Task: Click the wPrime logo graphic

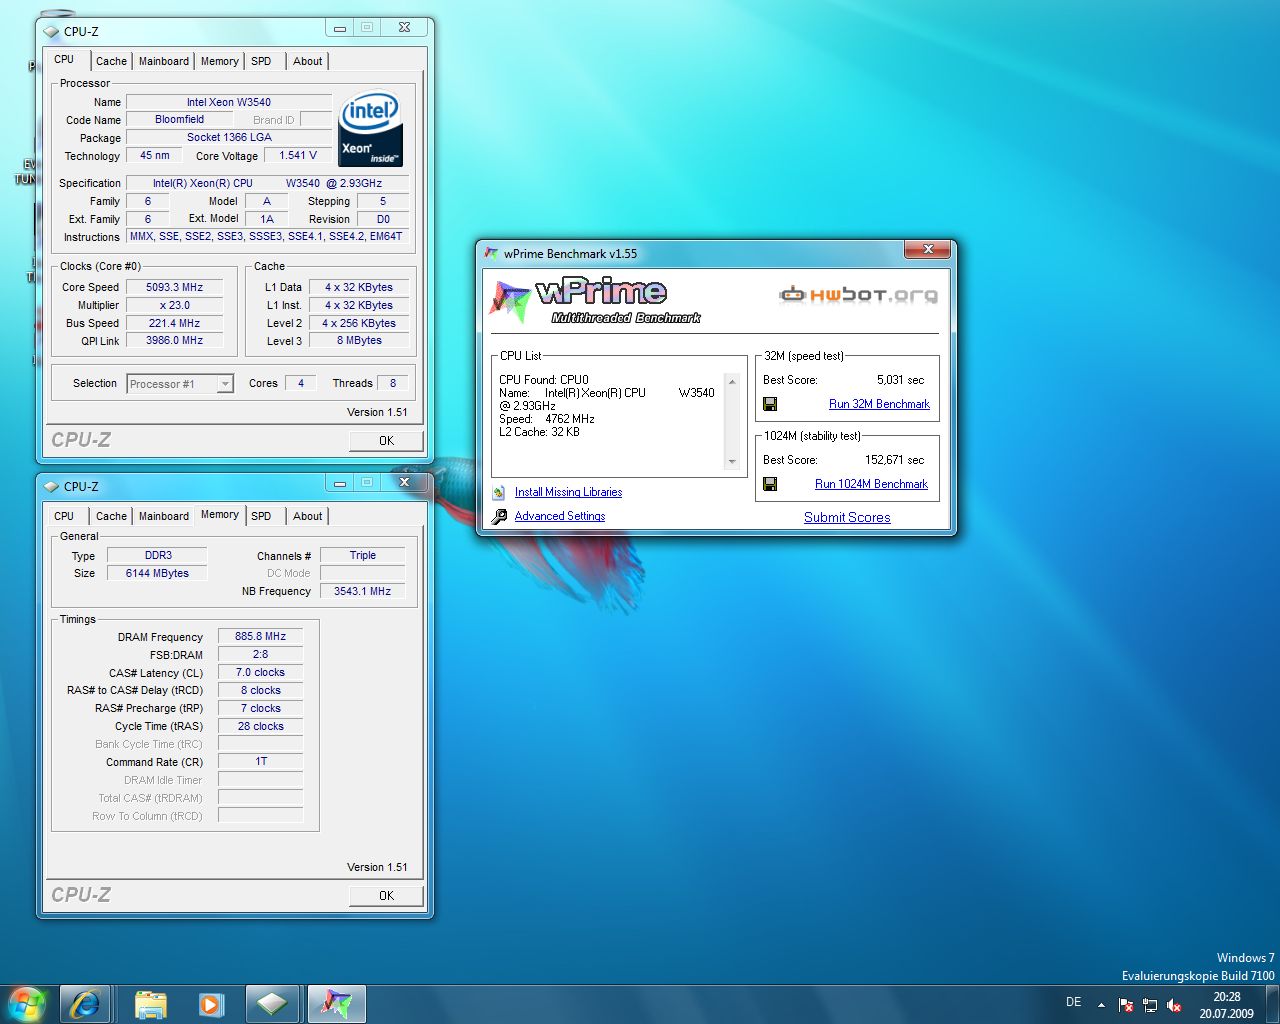Action: point(595,300)
